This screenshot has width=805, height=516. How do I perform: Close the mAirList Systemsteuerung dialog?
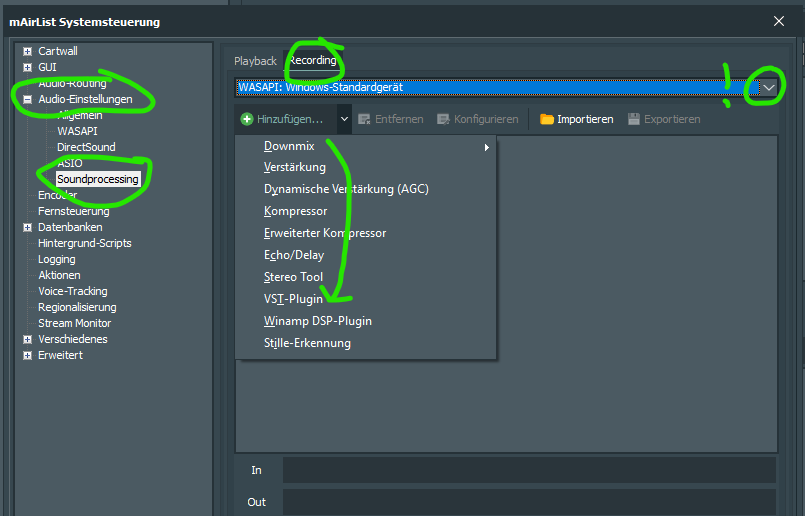point(779,21)
